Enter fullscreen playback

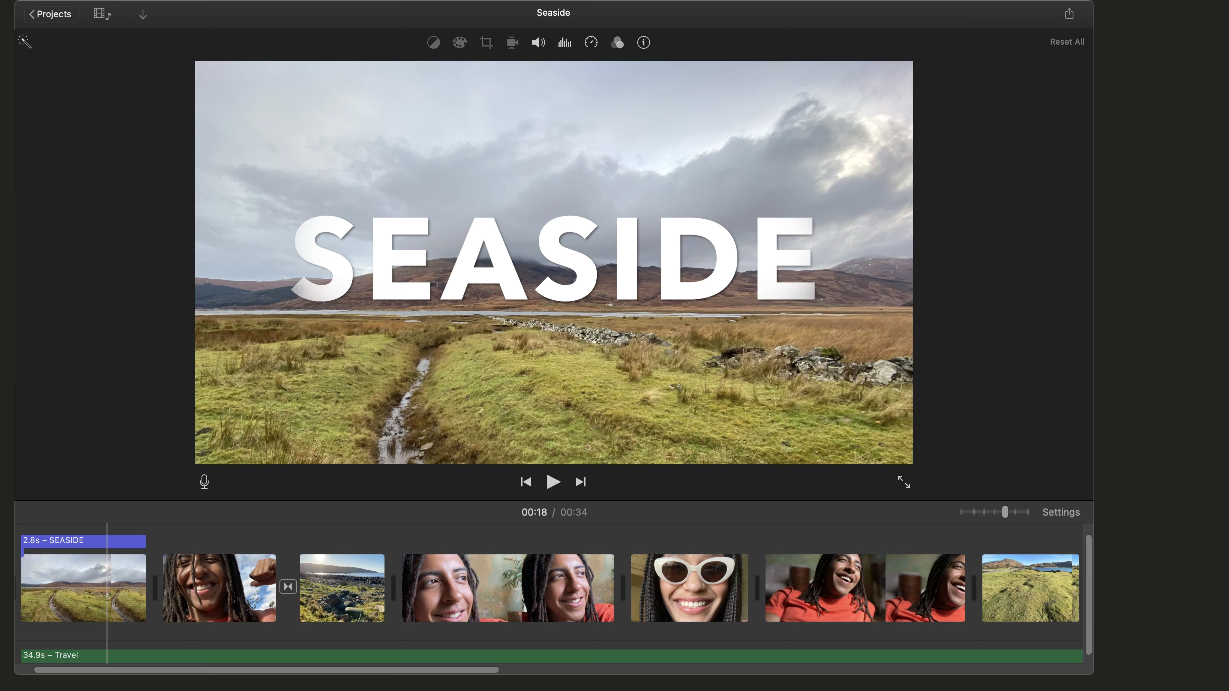coord(904,482)
